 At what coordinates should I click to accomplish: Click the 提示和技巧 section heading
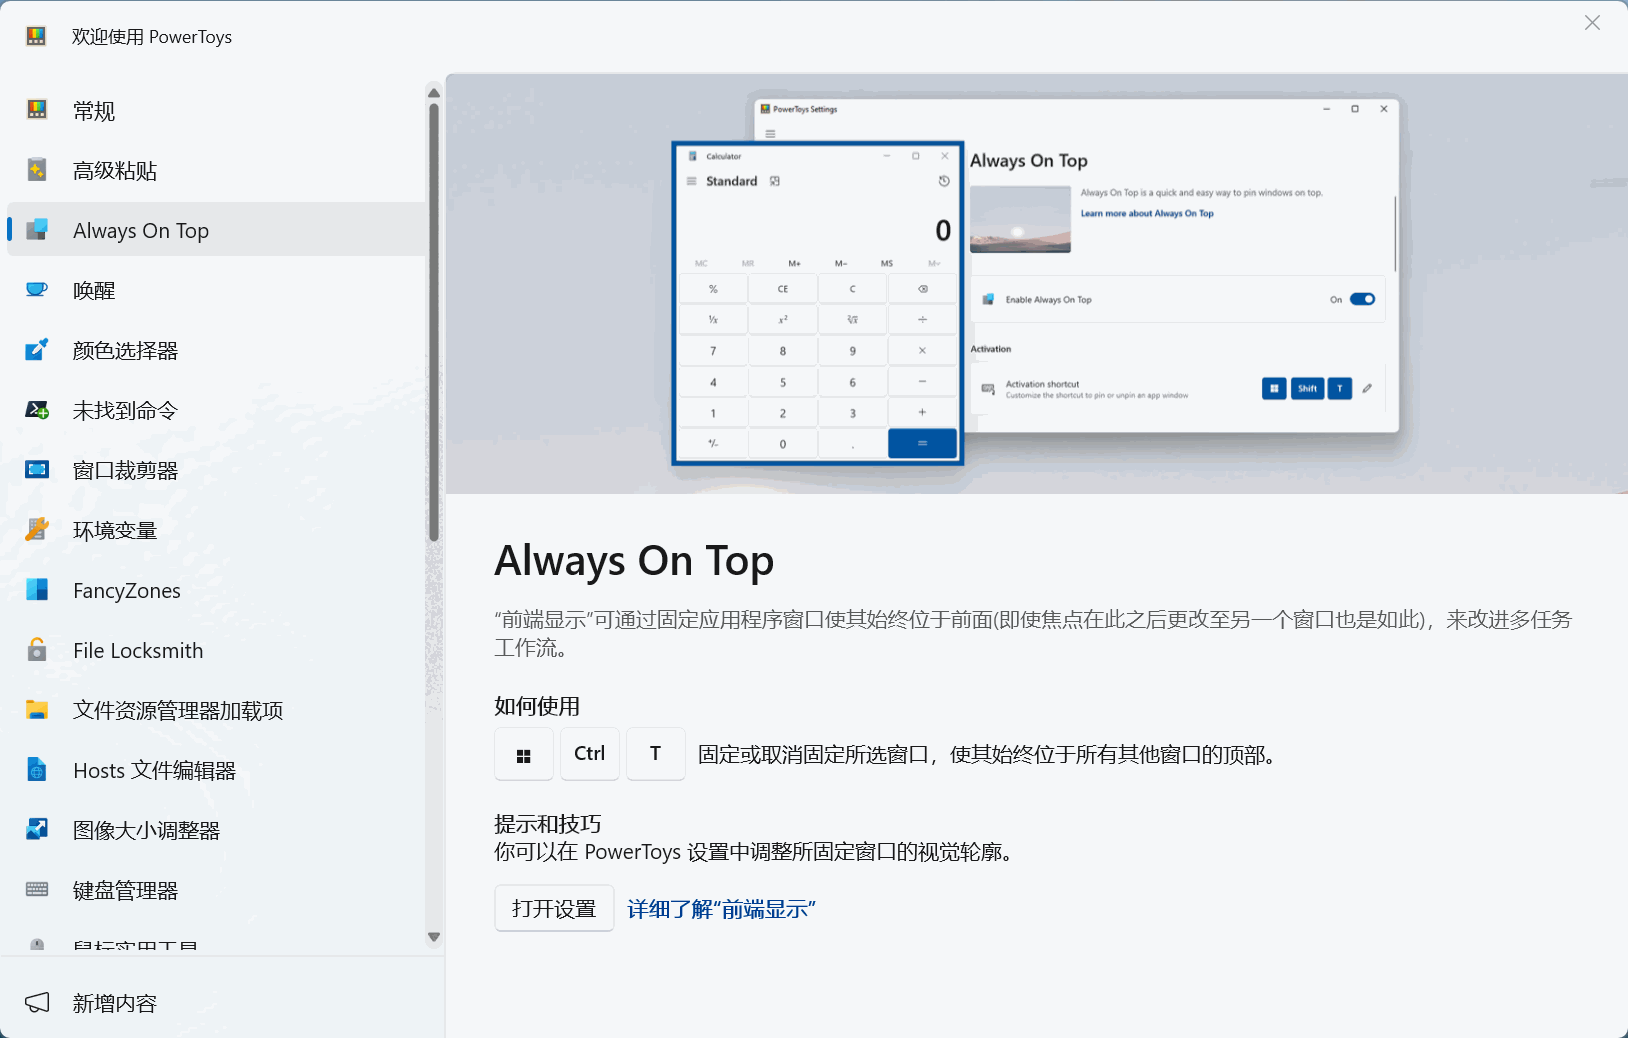tap(548, 824)
